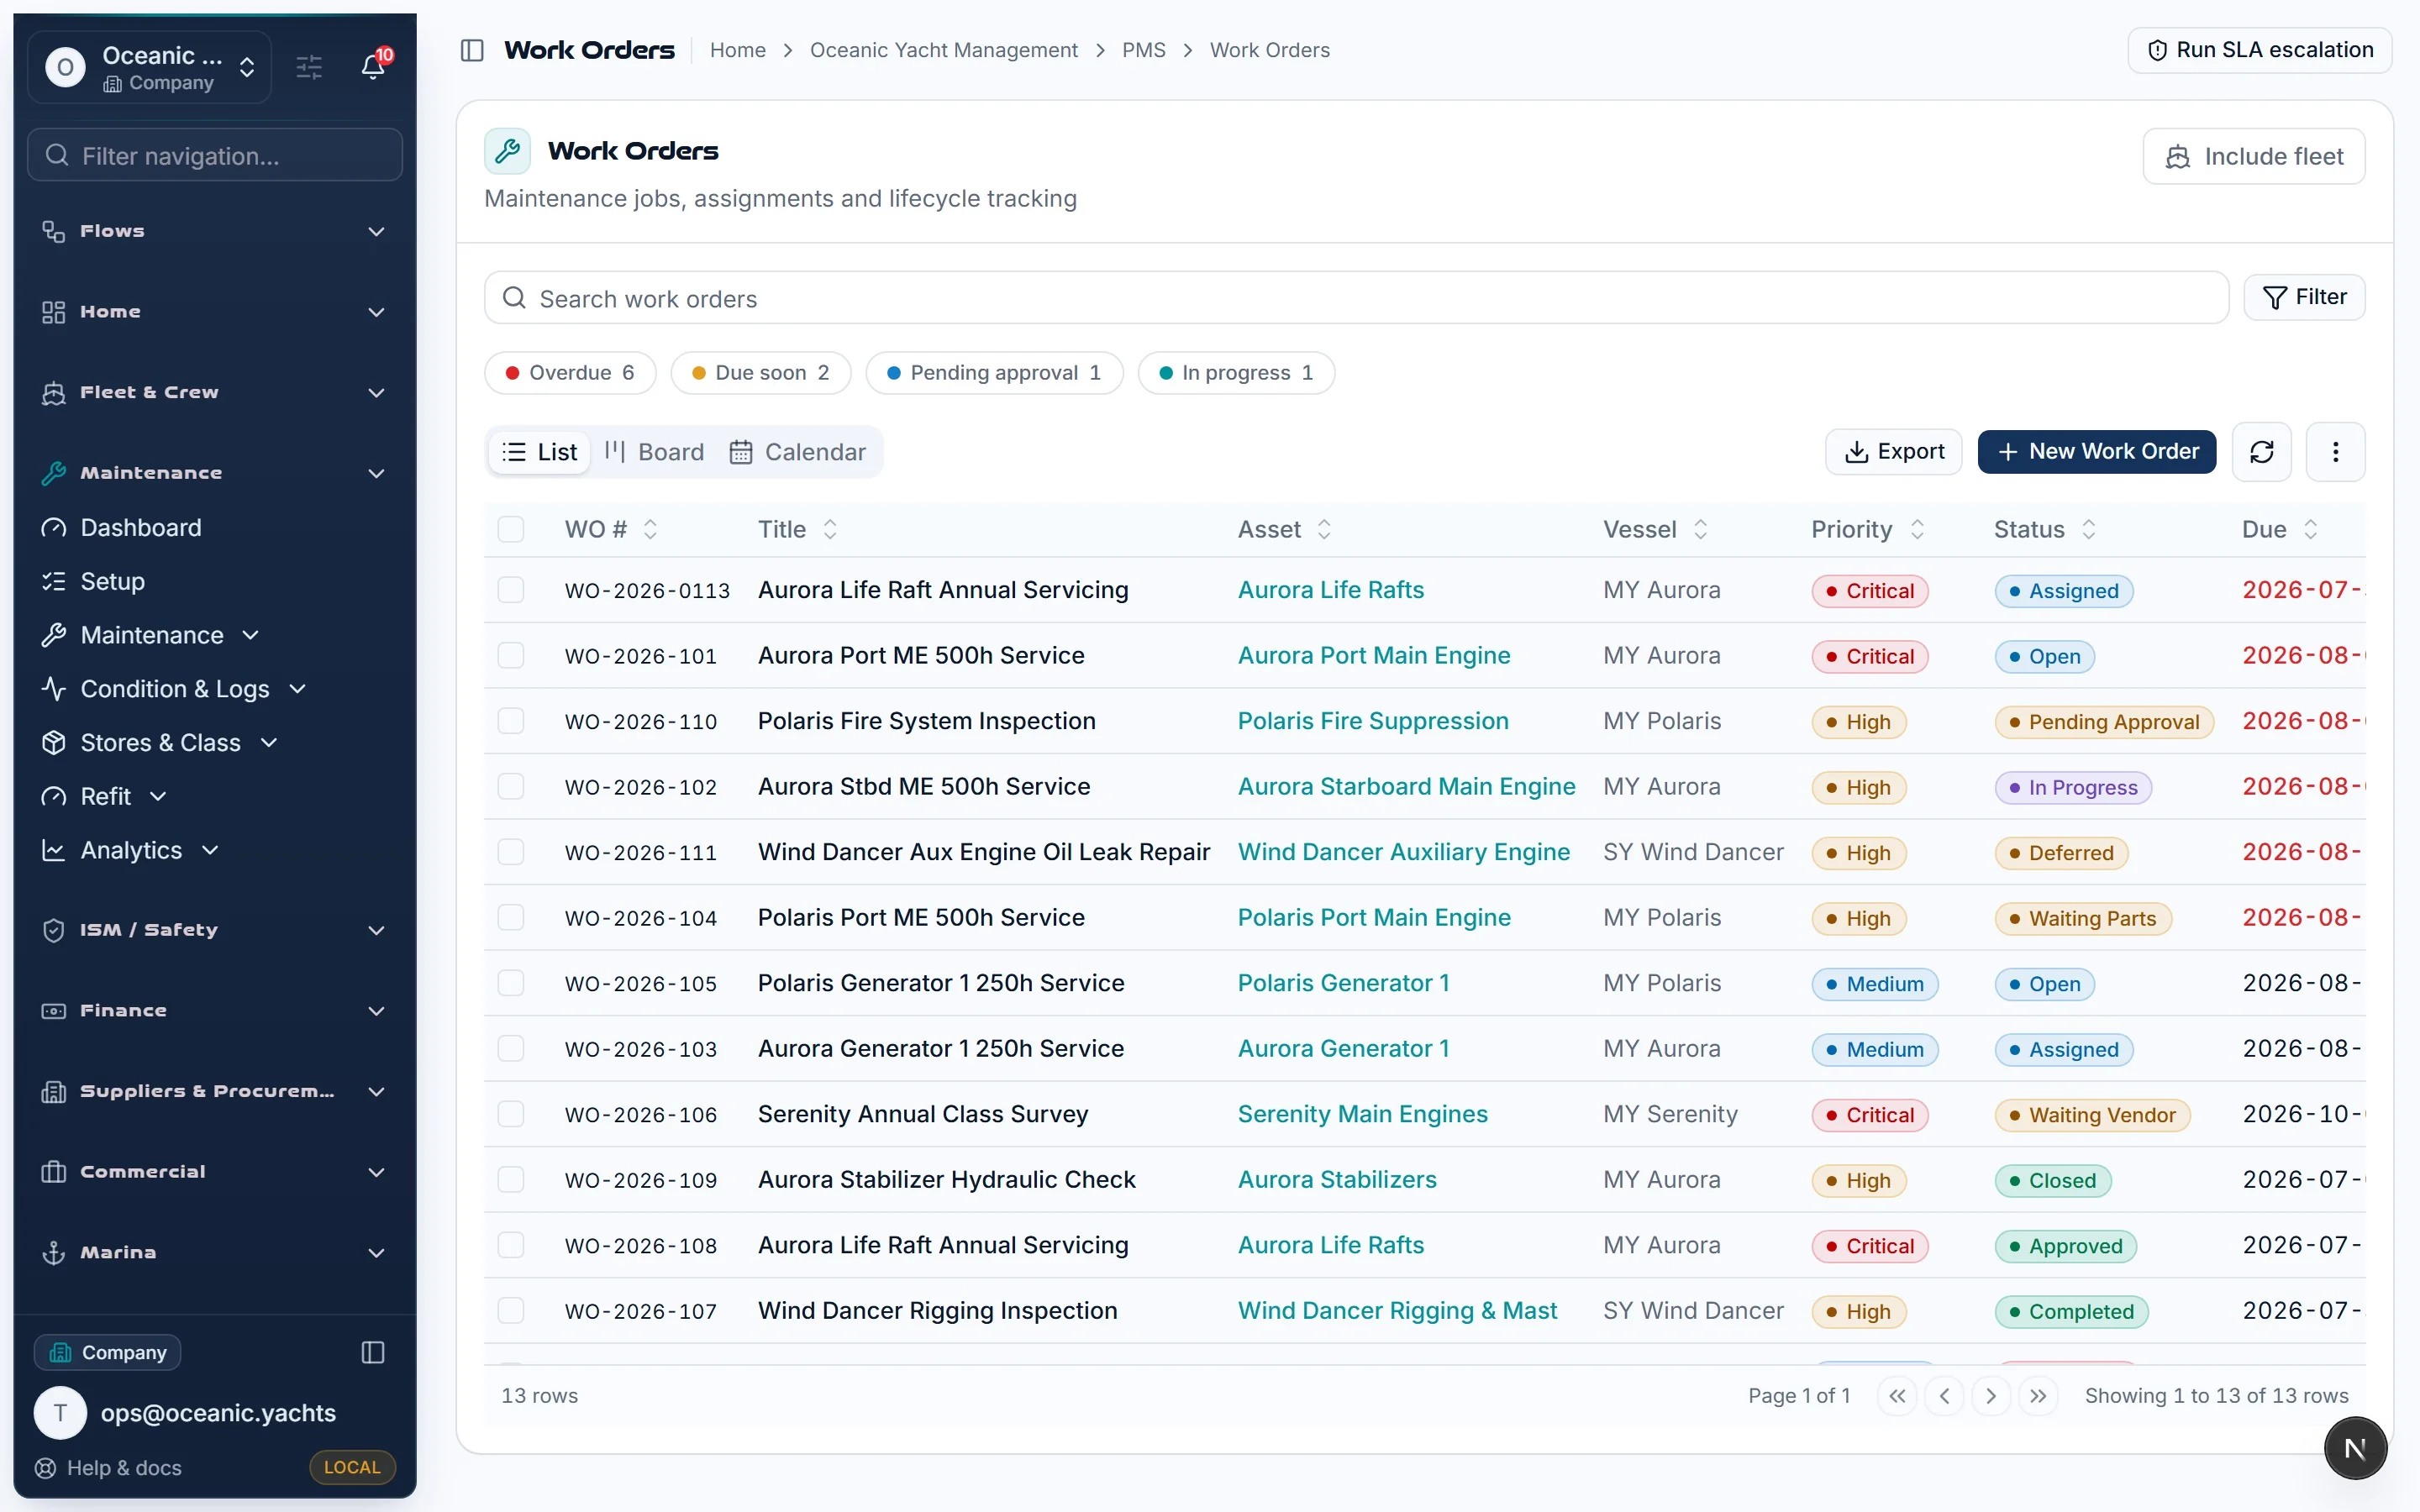The height and width of the screenshot is (1512, 2420).
Task: Click Filter navigation input in sidebar
Action: 215,155
